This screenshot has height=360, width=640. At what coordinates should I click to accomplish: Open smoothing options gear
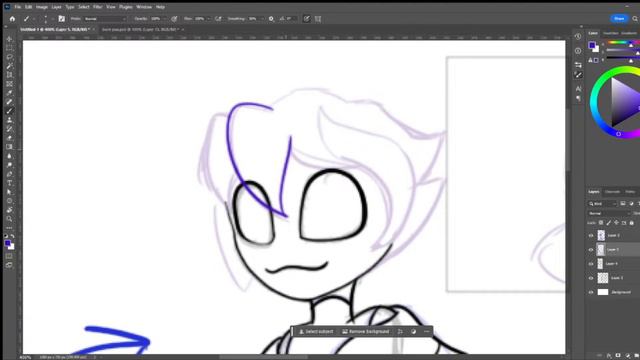(271, 19)
